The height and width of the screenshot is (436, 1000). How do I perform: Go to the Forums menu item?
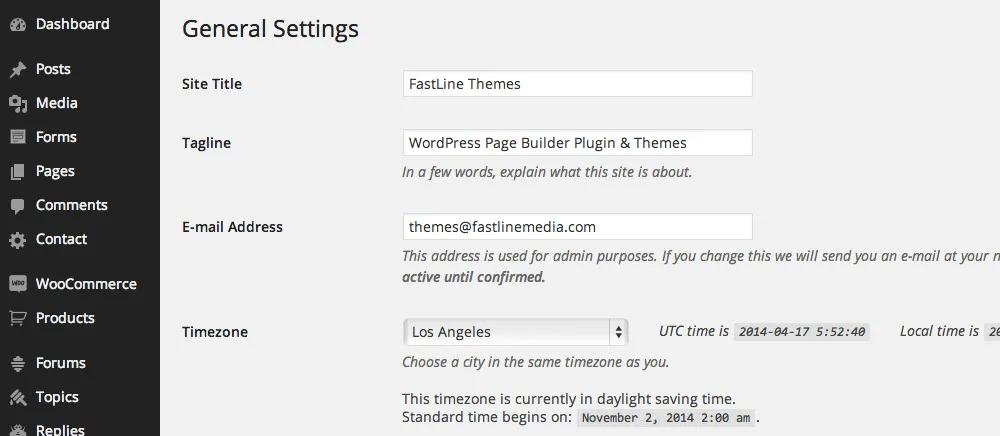[61, 363]
